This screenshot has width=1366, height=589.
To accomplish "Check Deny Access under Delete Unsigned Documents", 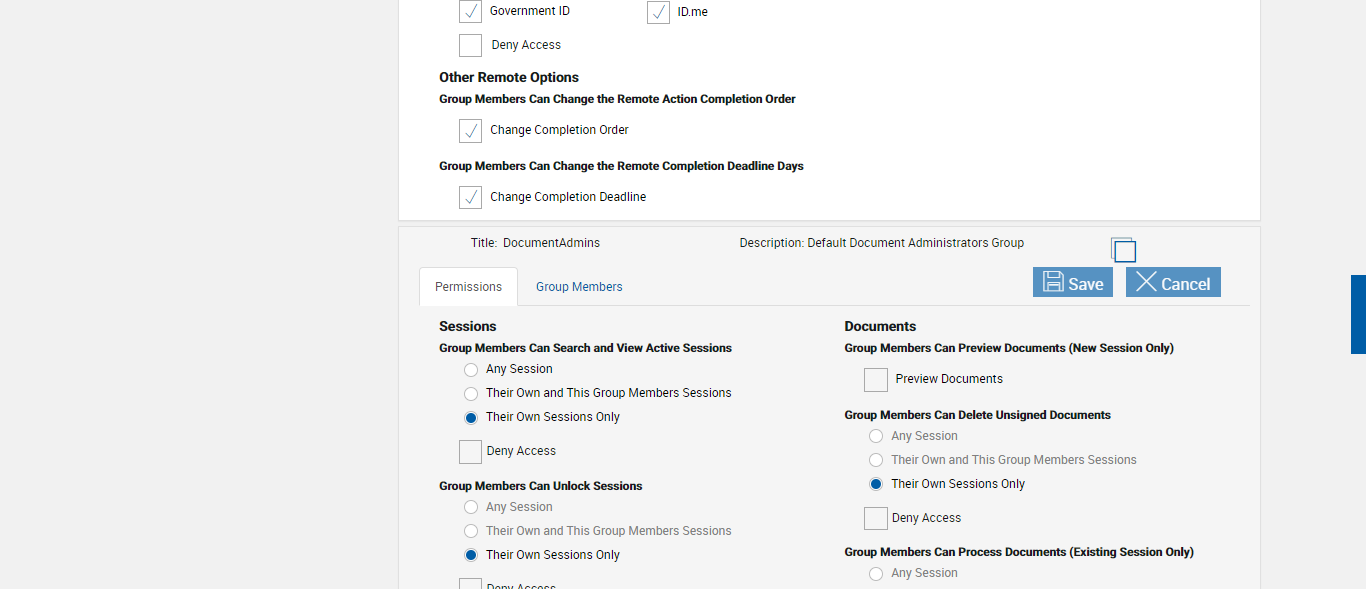I will tap(875, 518).
